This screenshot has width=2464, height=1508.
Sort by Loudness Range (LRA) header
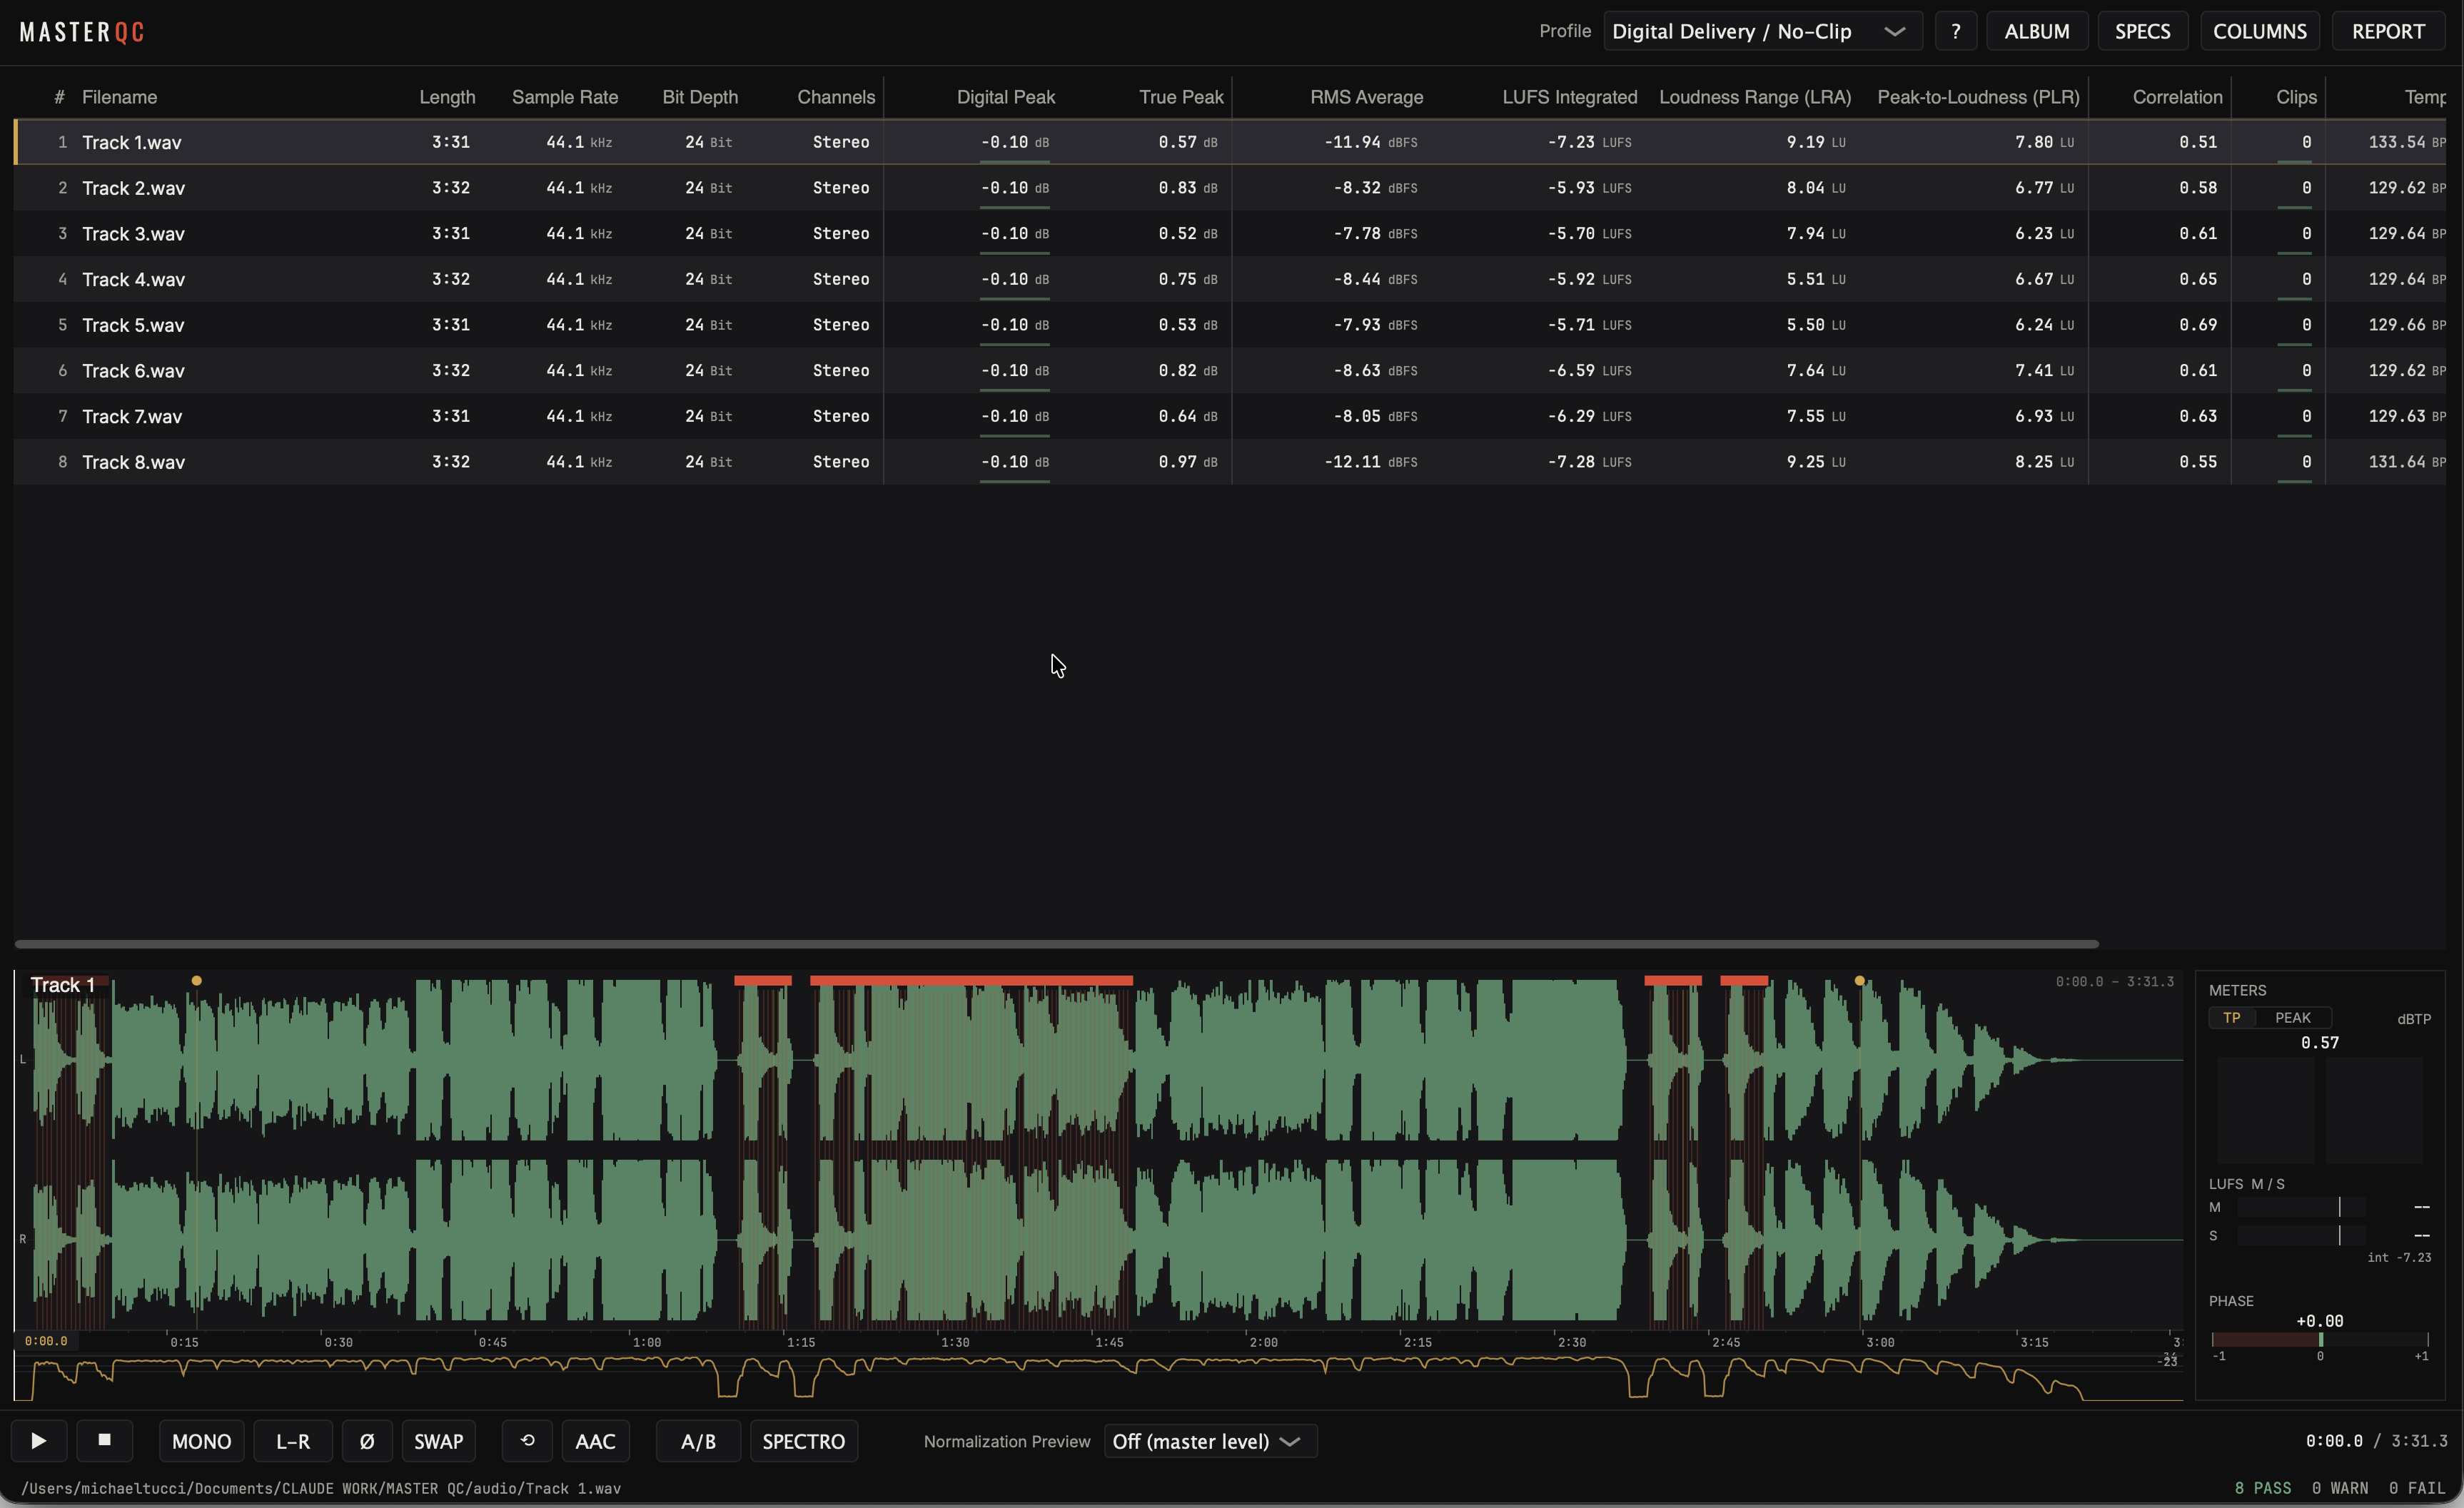coord(1755,97)
